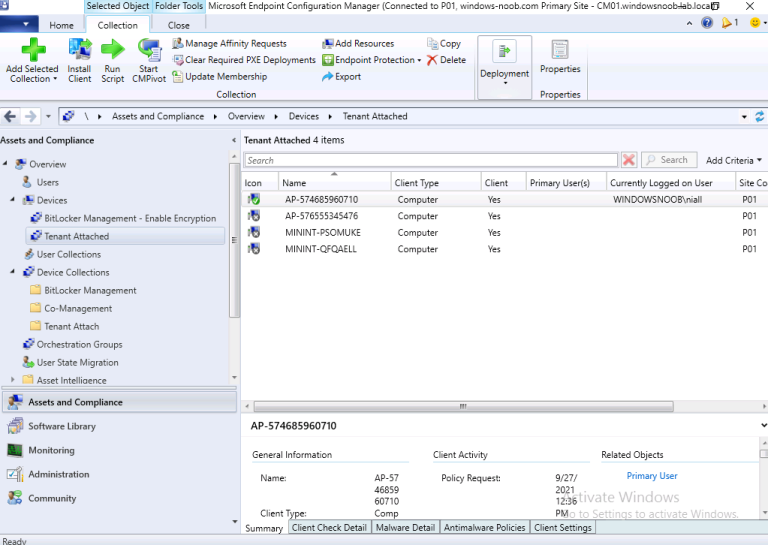Viewport: 768px width, 545px height.
Task: Select BitLocker Management collection folder
Action: (90, 290)
